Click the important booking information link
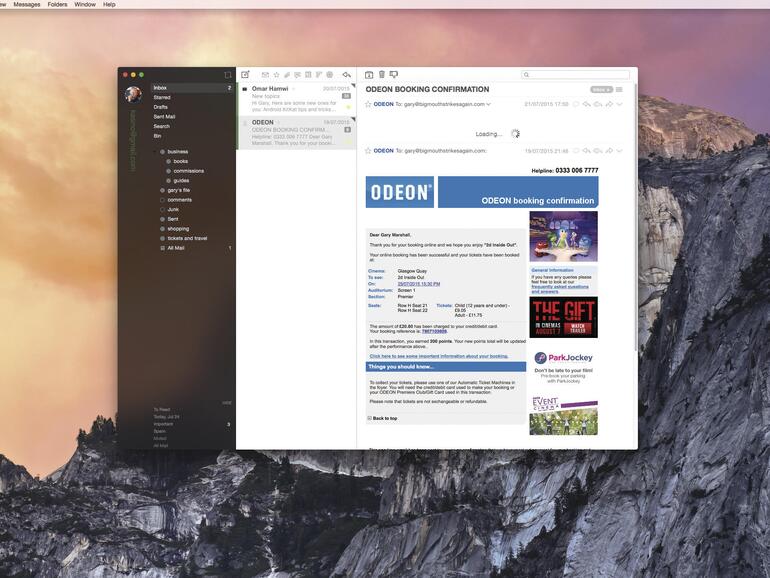The width and height of the screenshot is (770, 578). pyautogui.click(x=439, y=356)
